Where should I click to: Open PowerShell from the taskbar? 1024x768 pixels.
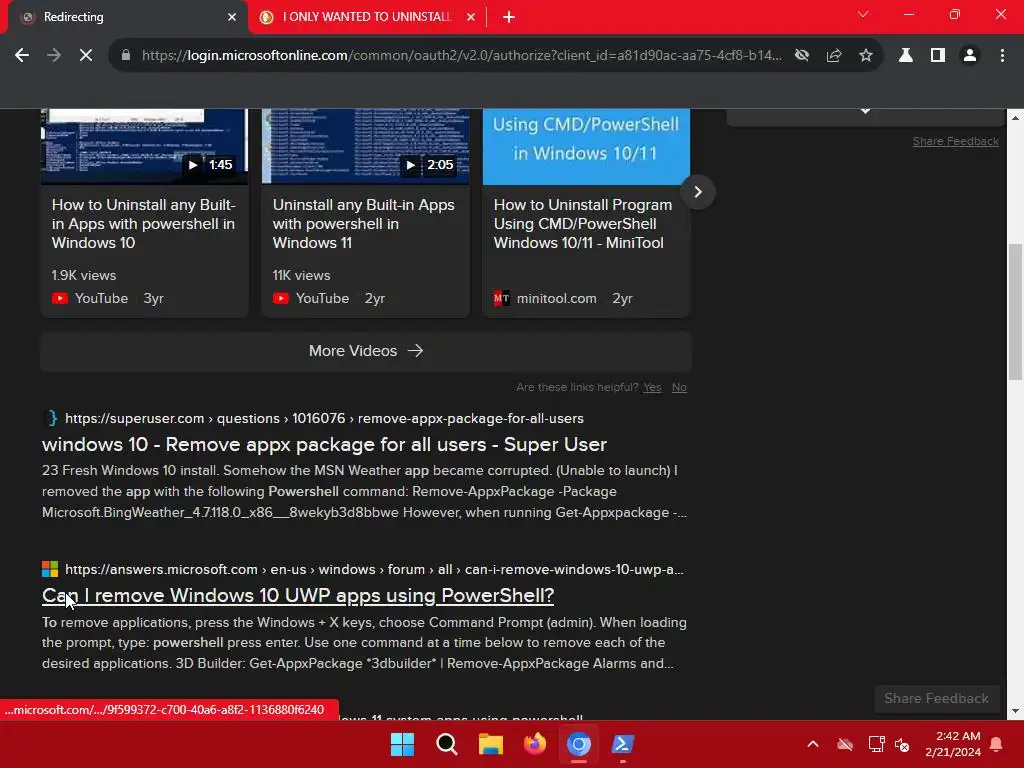[622, 744]
